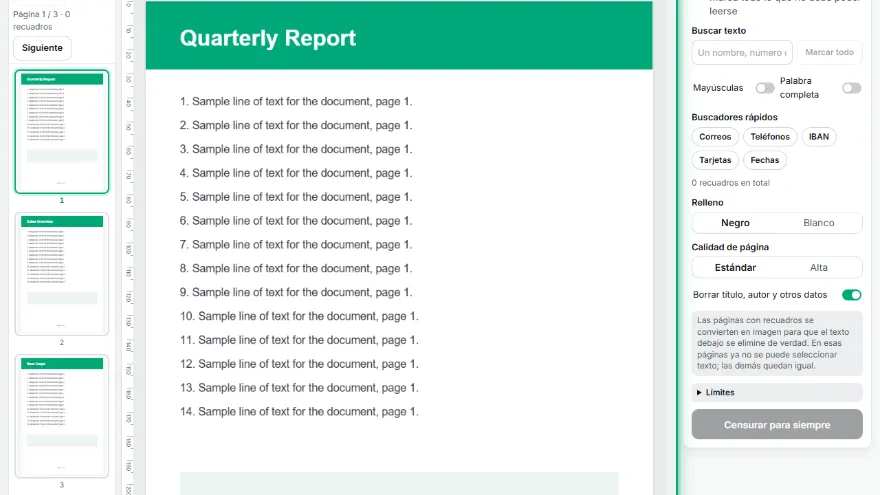Expand the Límites section
The image size is (880, 495).
click(x=777, y=392)
